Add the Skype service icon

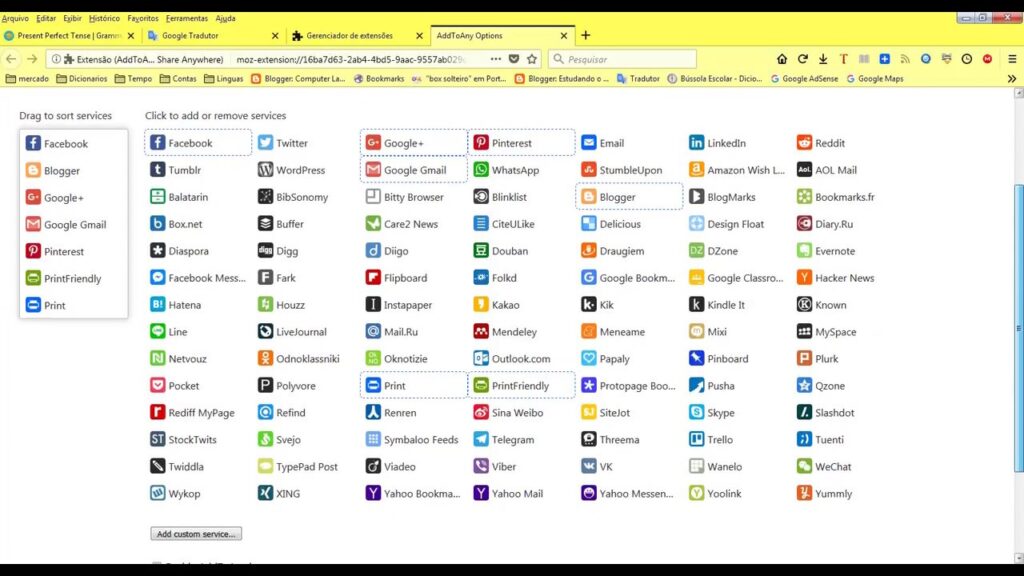(x=696, y=413)
